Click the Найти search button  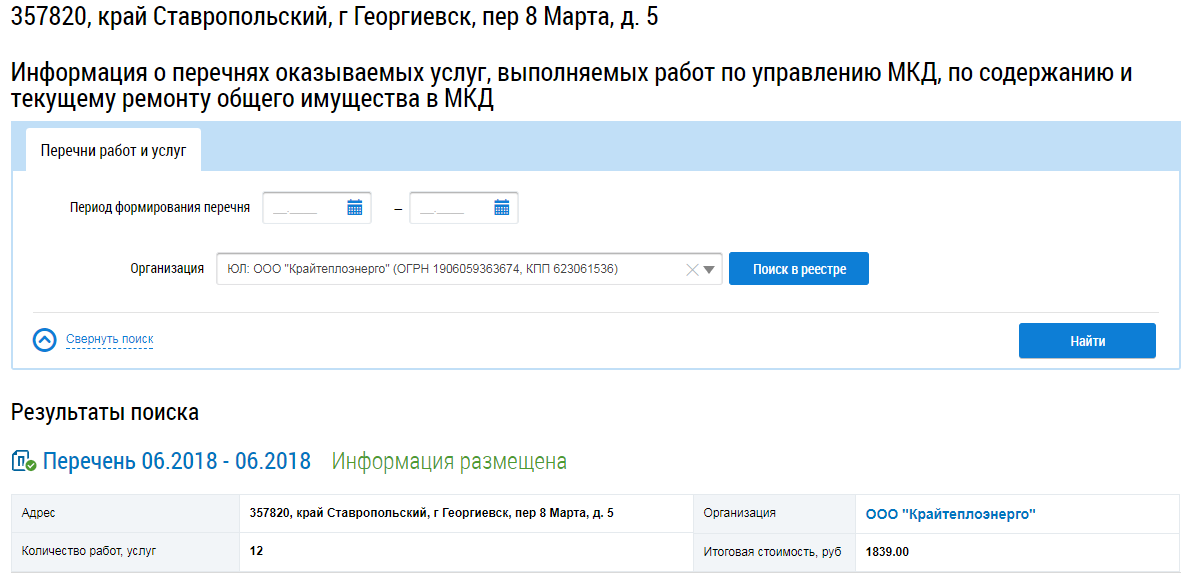pyautogui.click(x=1086, y=341)
